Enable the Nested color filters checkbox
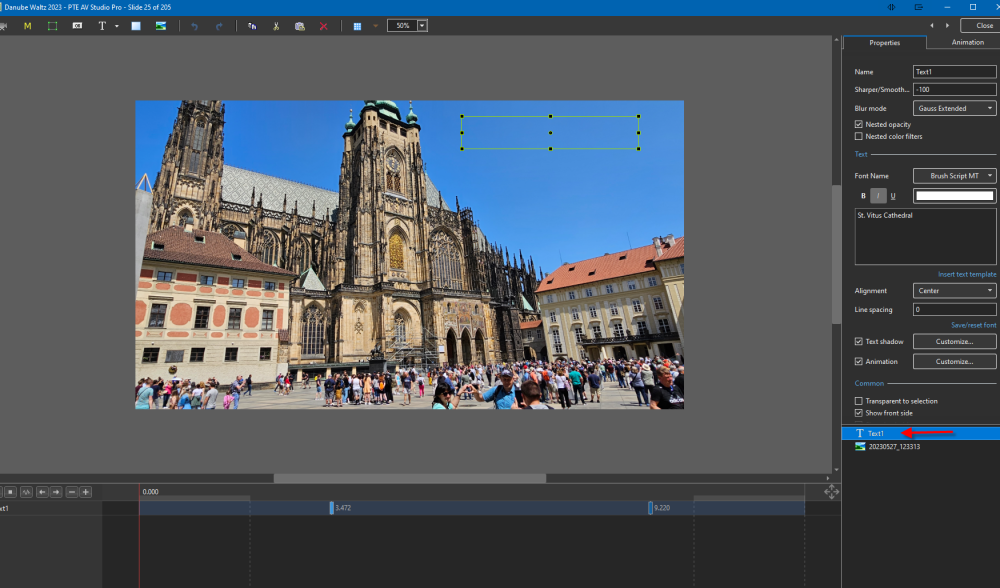 click(859, 136)
